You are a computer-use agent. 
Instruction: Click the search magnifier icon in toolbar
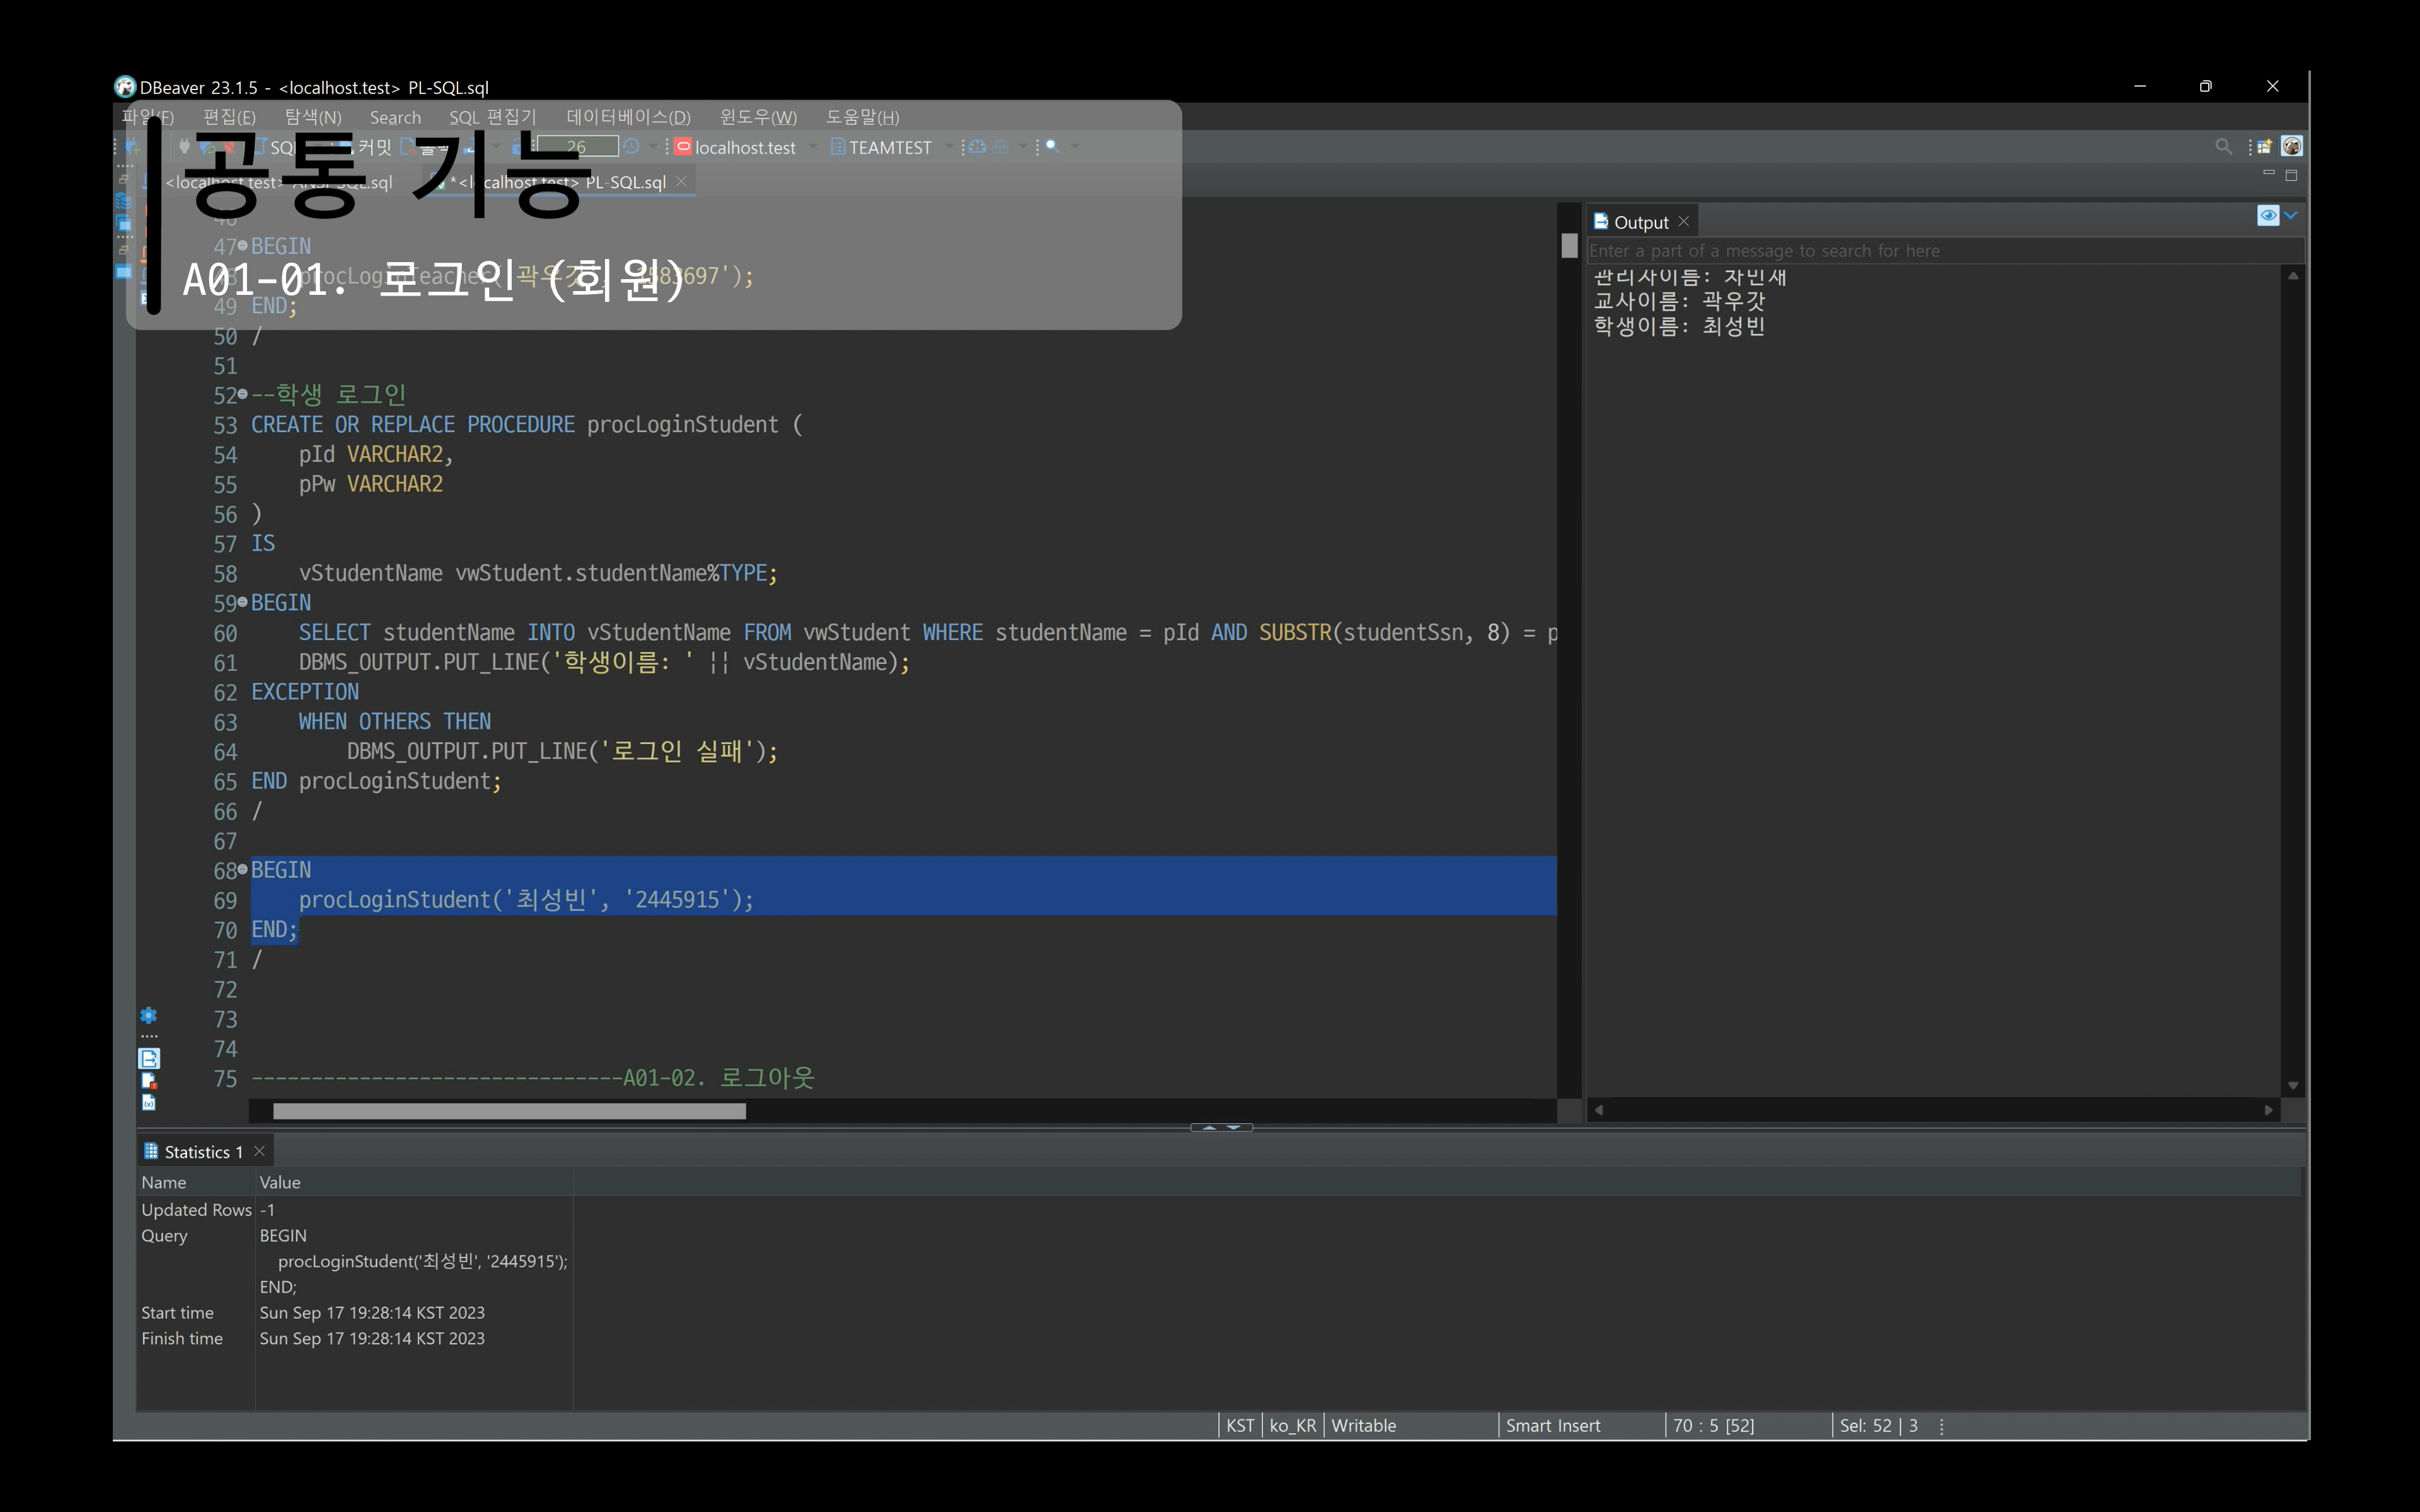pos(2223,147)
